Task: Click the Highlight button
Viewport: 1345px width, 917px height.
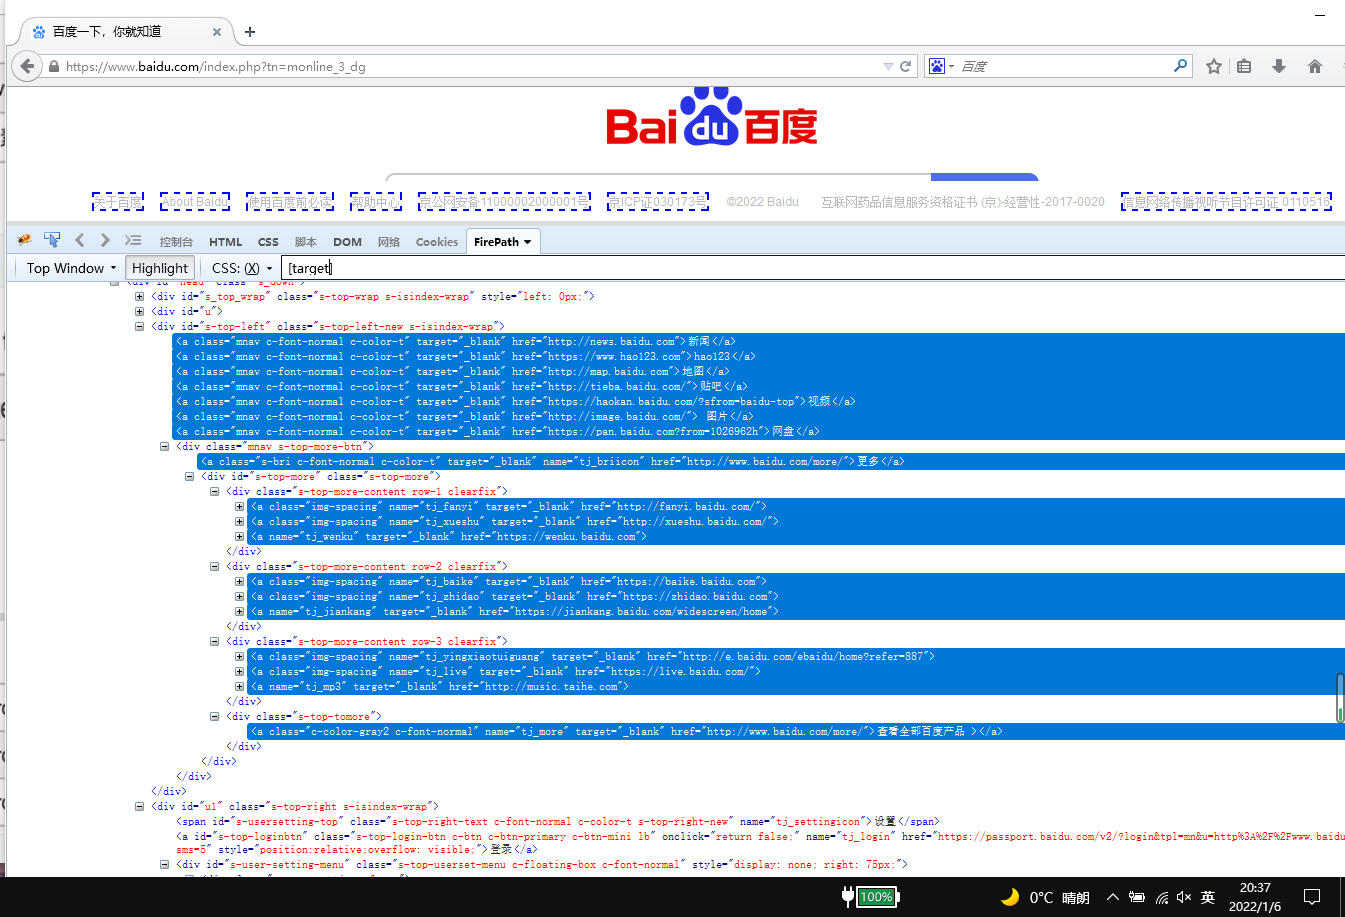Action: [x=160, y=268]
